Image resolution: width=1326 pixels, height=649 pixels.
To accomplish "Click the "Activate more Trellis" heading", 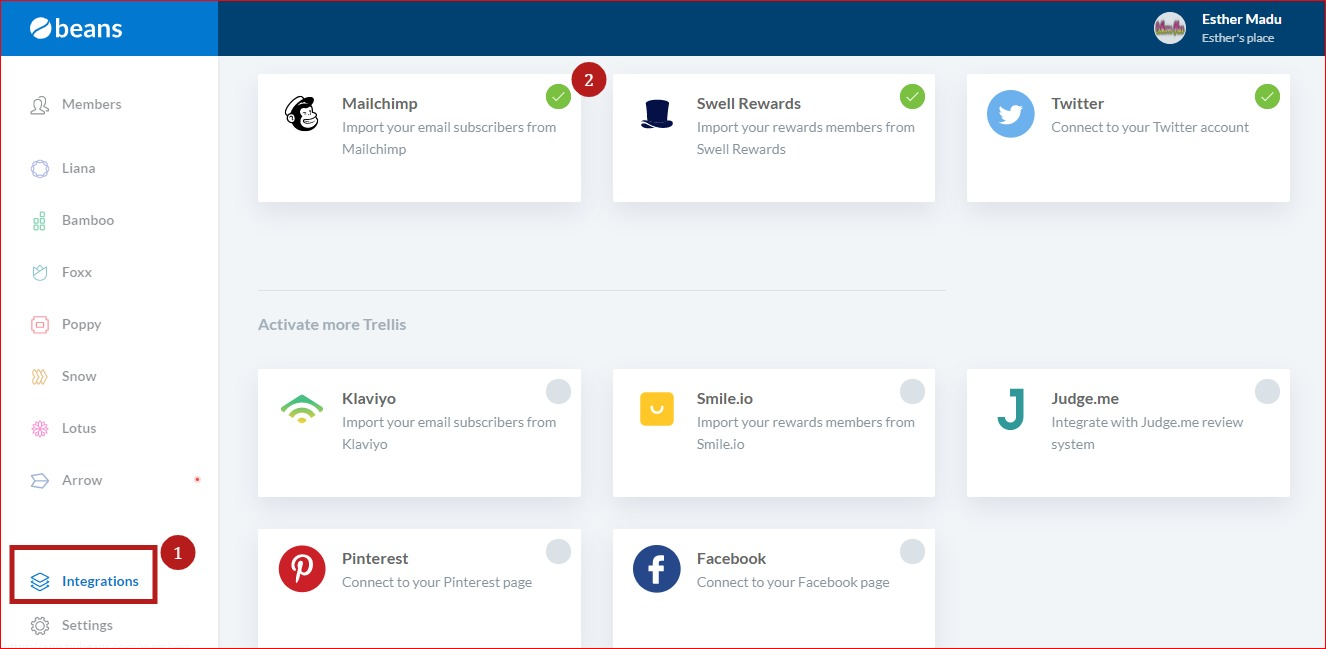I will pyautogui.click(x=332, y=325).
